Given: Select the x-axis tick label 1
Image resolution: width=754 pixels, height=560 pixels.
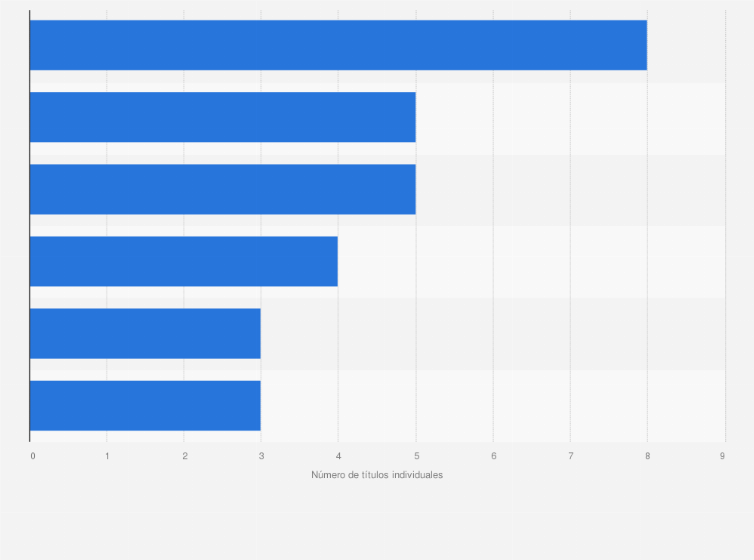Looking at the screenshot, I should (107, 456).
